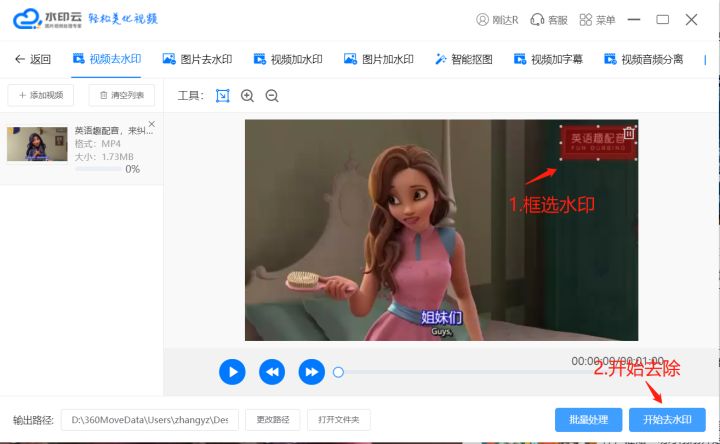The image size is (720, 444).
Task: Remove the video from list with X
Action: coord(152,124)
